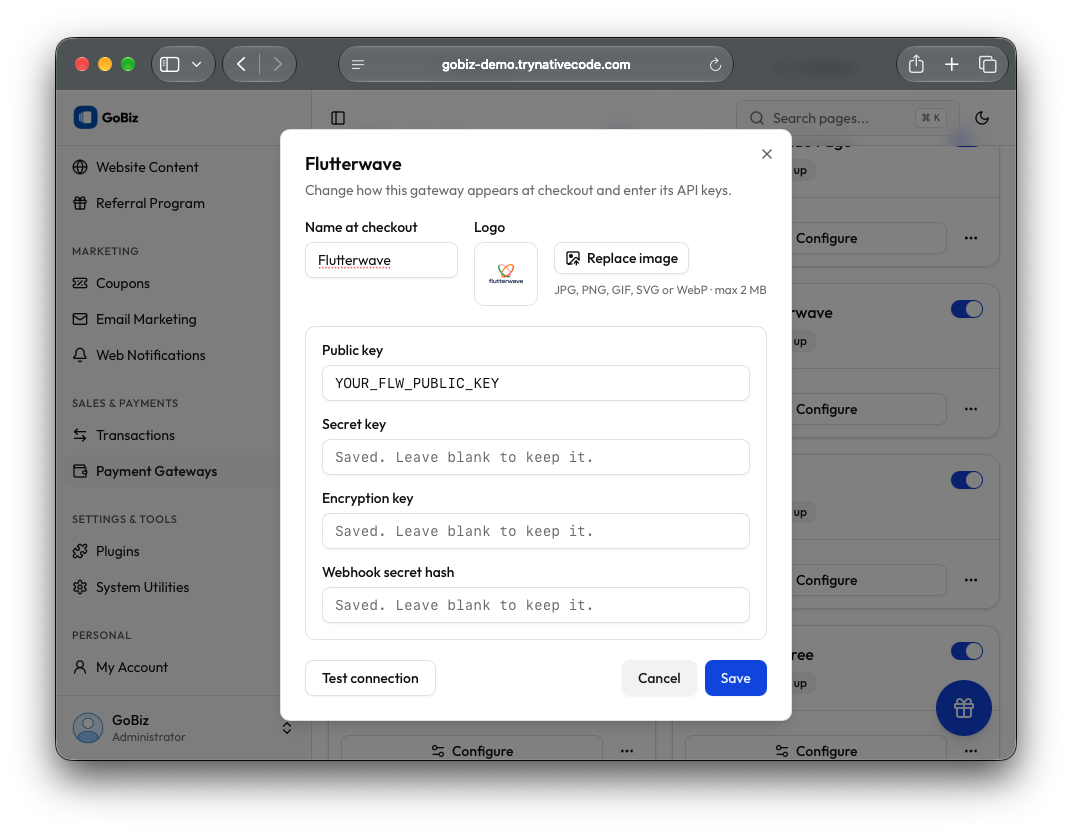Viewport: 1072px width, 834px height.
Task: Expand the GoBiz Administrator user menu
Action: pyautogui.click(x=286, y=728)
